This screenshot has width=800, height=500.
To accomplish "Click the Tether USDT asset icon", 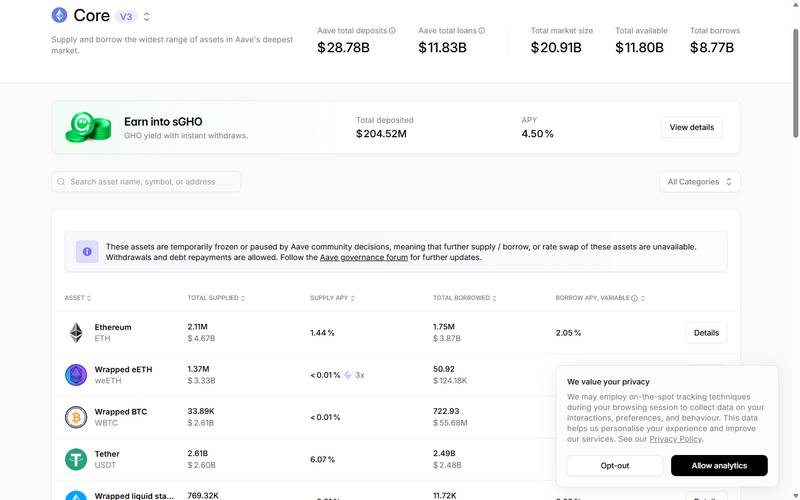I will [76, 459].
